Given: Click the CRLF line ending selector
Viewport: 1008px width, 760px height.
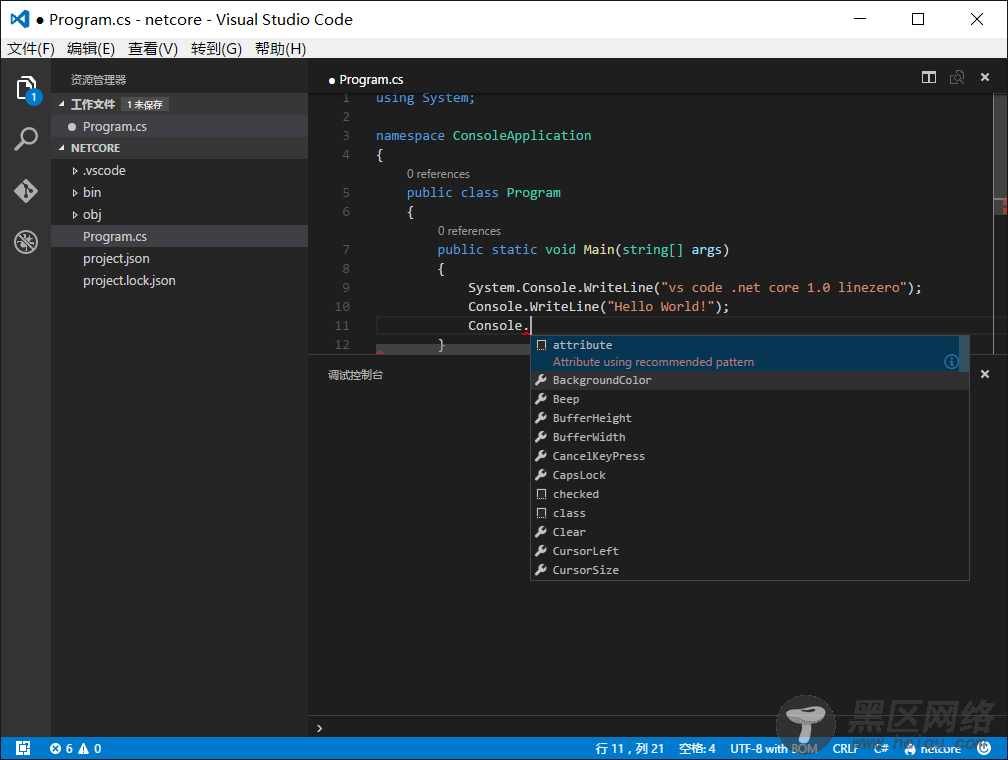Looking at the screenshot, I should point(845,748).
